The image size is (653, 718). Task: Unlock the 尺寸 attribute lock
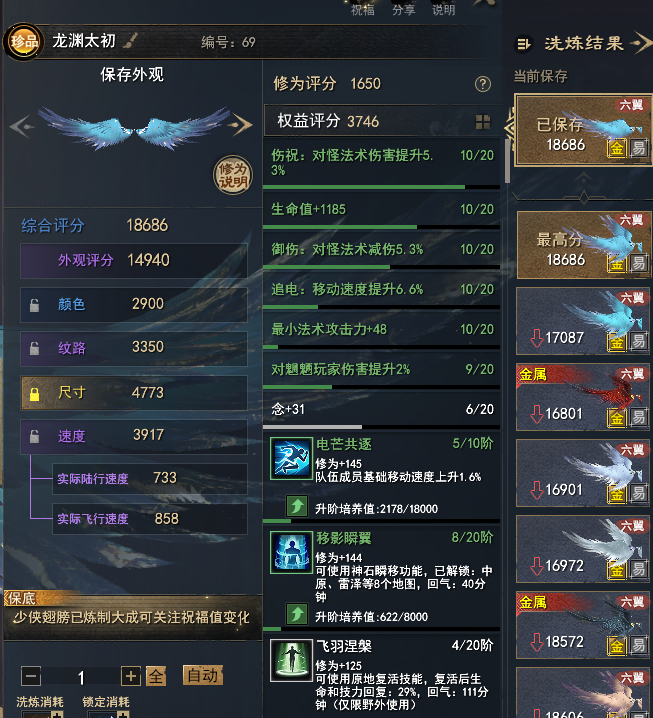(x=34, y=394)
